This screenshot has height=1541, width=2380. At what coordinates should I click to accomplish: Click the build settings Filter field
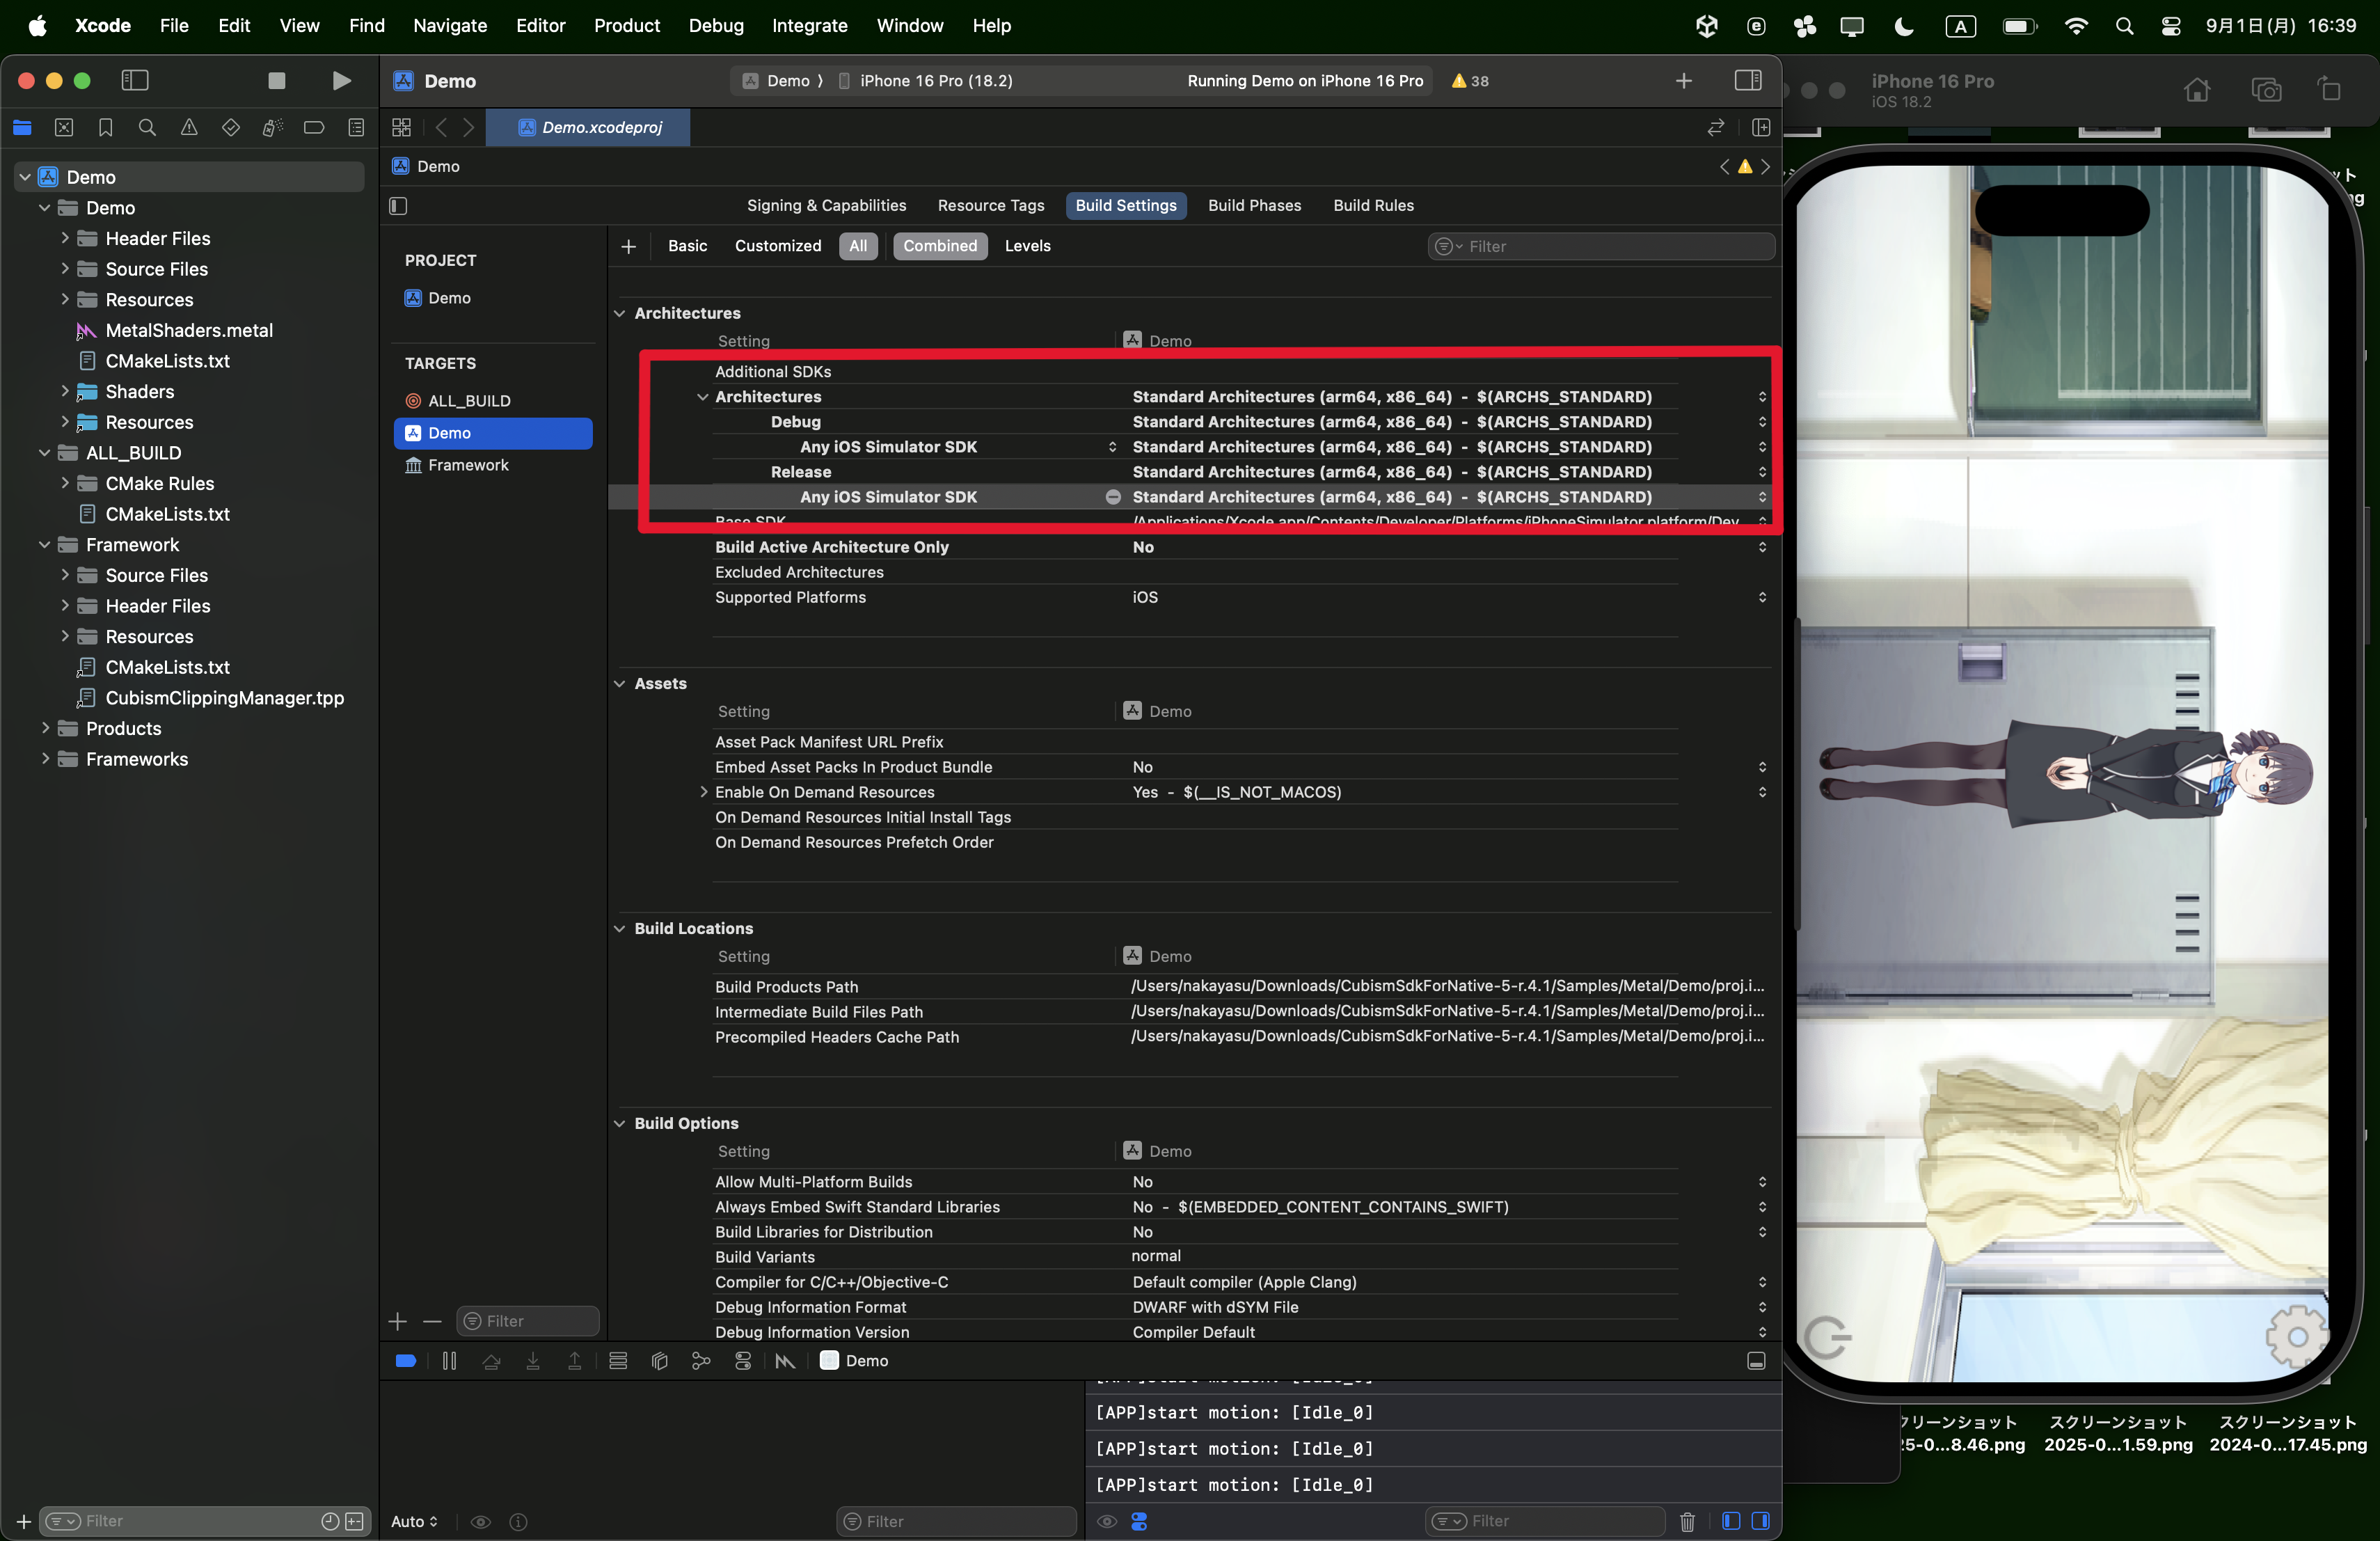[1601, 246]
